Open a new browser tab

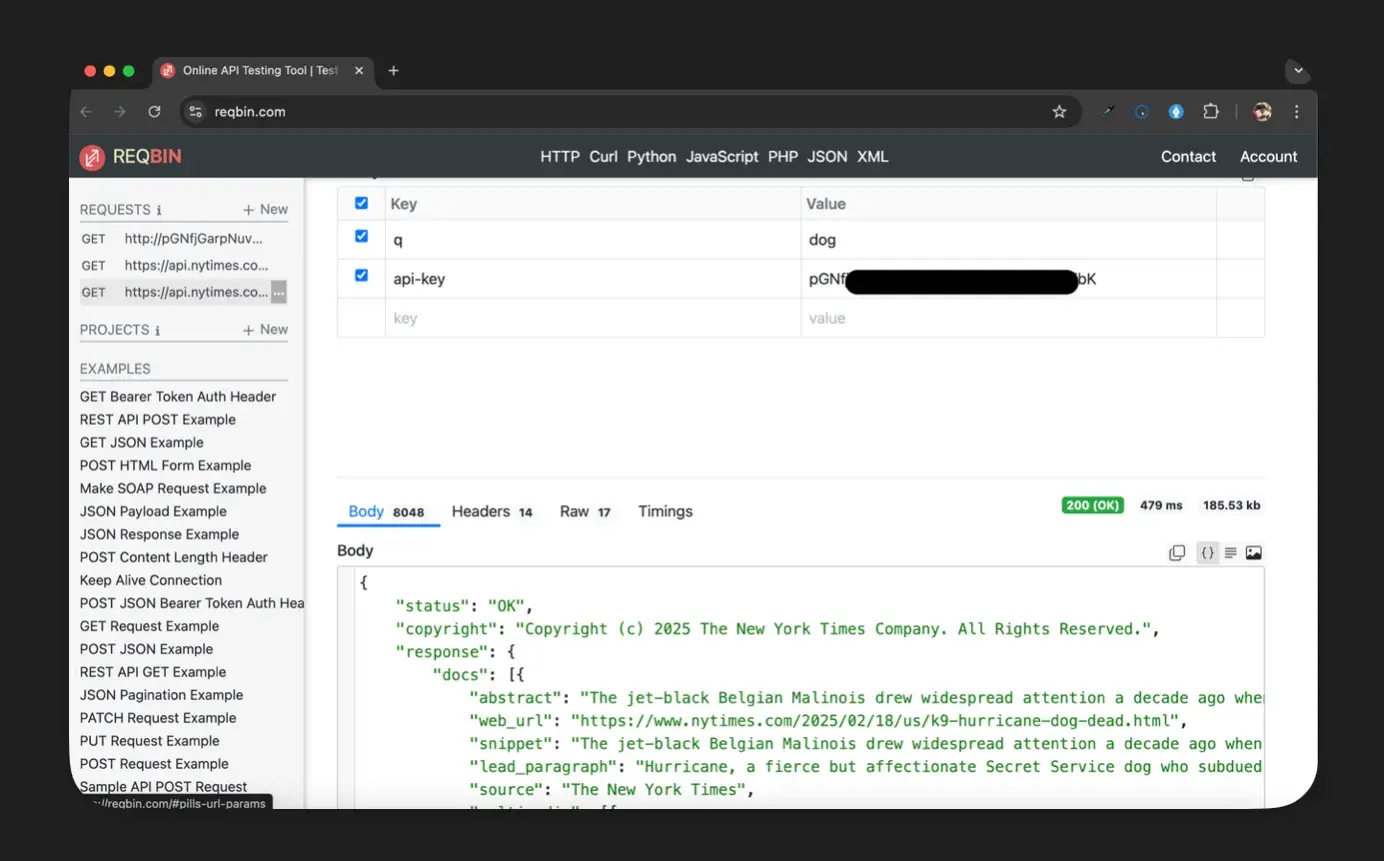393,71
